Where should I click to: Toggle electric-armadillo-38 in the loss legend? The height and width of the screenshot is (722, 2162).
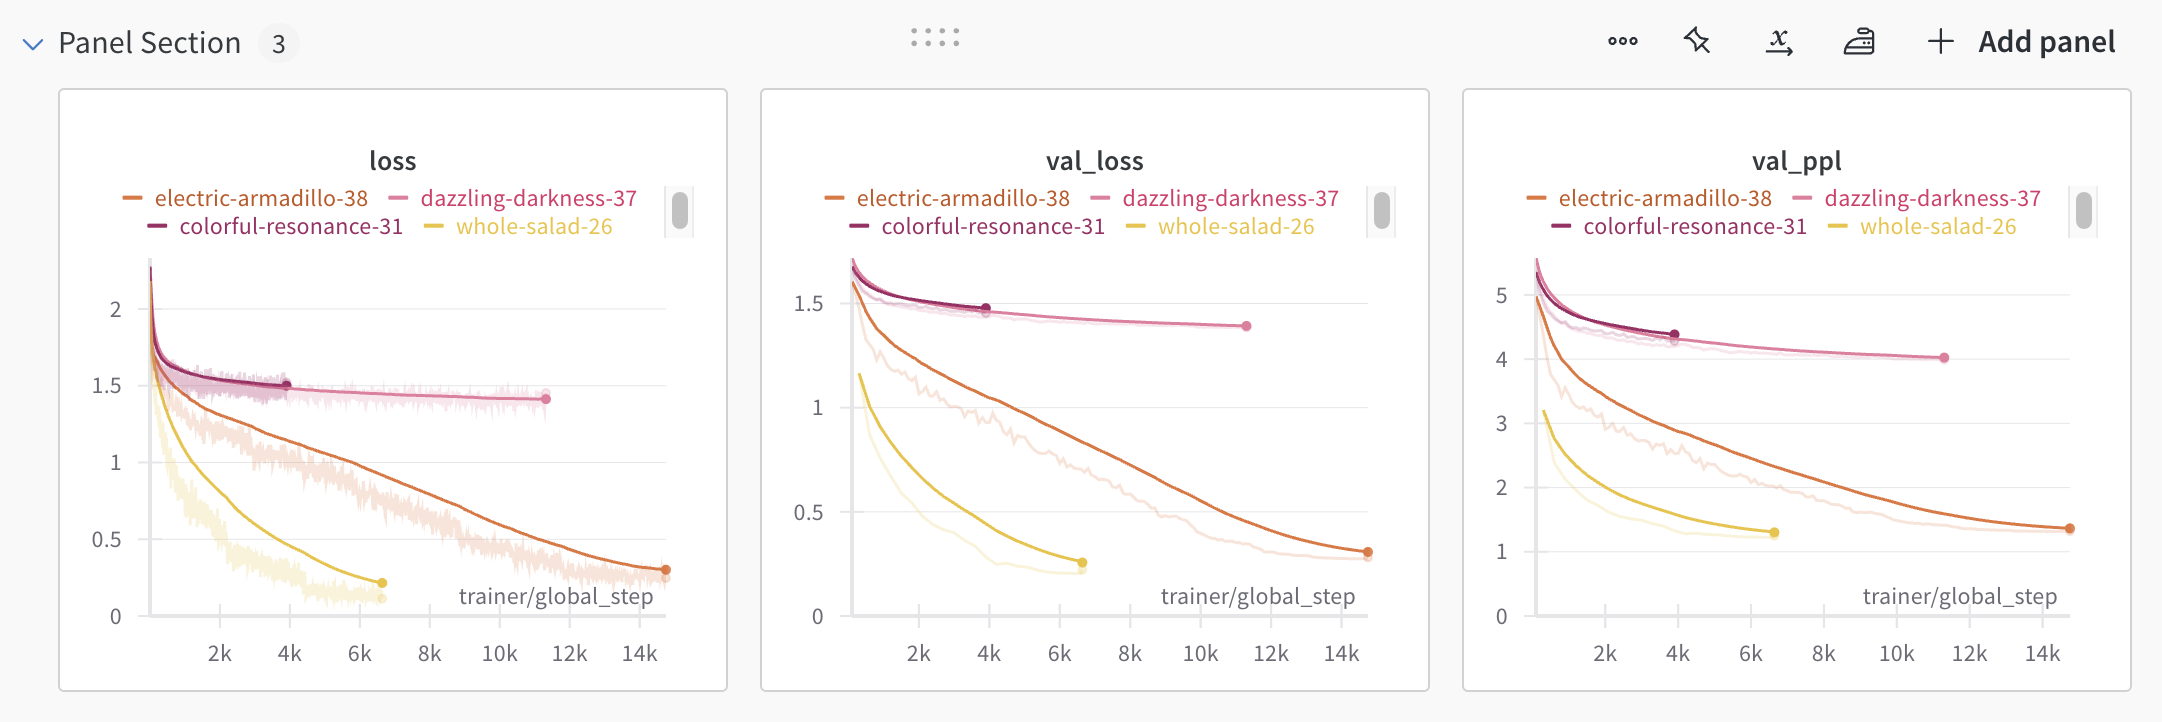(x=261, y=198)
